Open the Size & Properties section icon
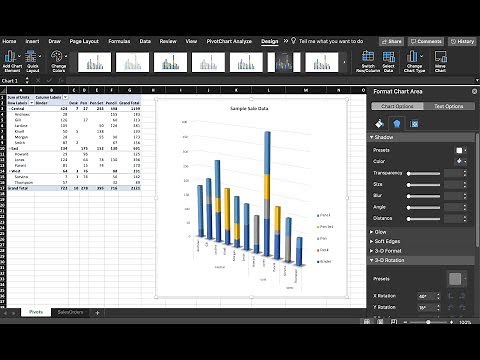 pyautogui.click(x=414, y=124)
